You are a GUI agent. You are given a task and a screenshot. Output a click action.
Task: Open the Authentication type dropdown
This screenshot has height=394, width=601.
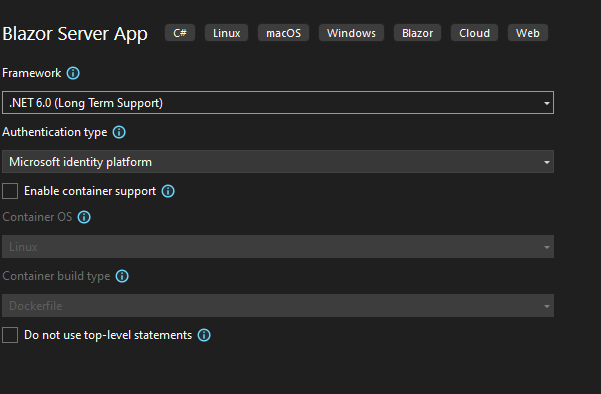coord(278,161)
